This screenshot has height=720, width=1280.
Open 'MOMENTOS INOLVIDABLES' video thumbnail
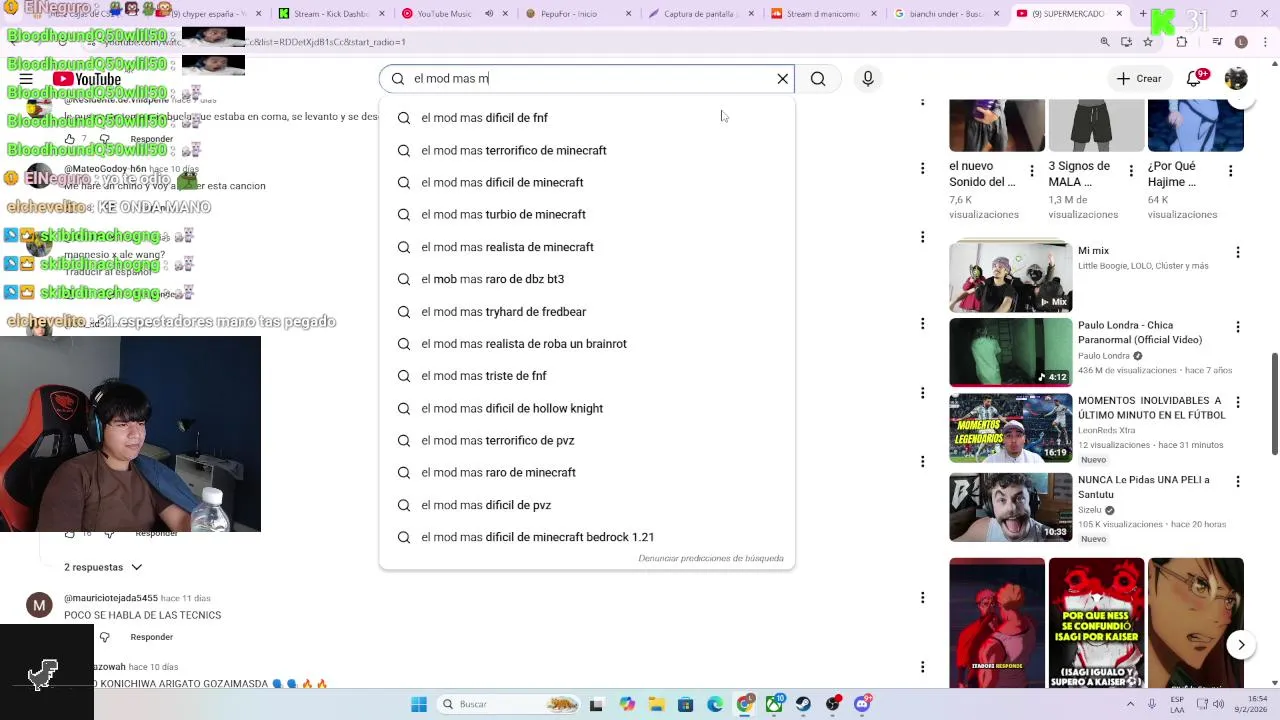(x=1010, y=428)
